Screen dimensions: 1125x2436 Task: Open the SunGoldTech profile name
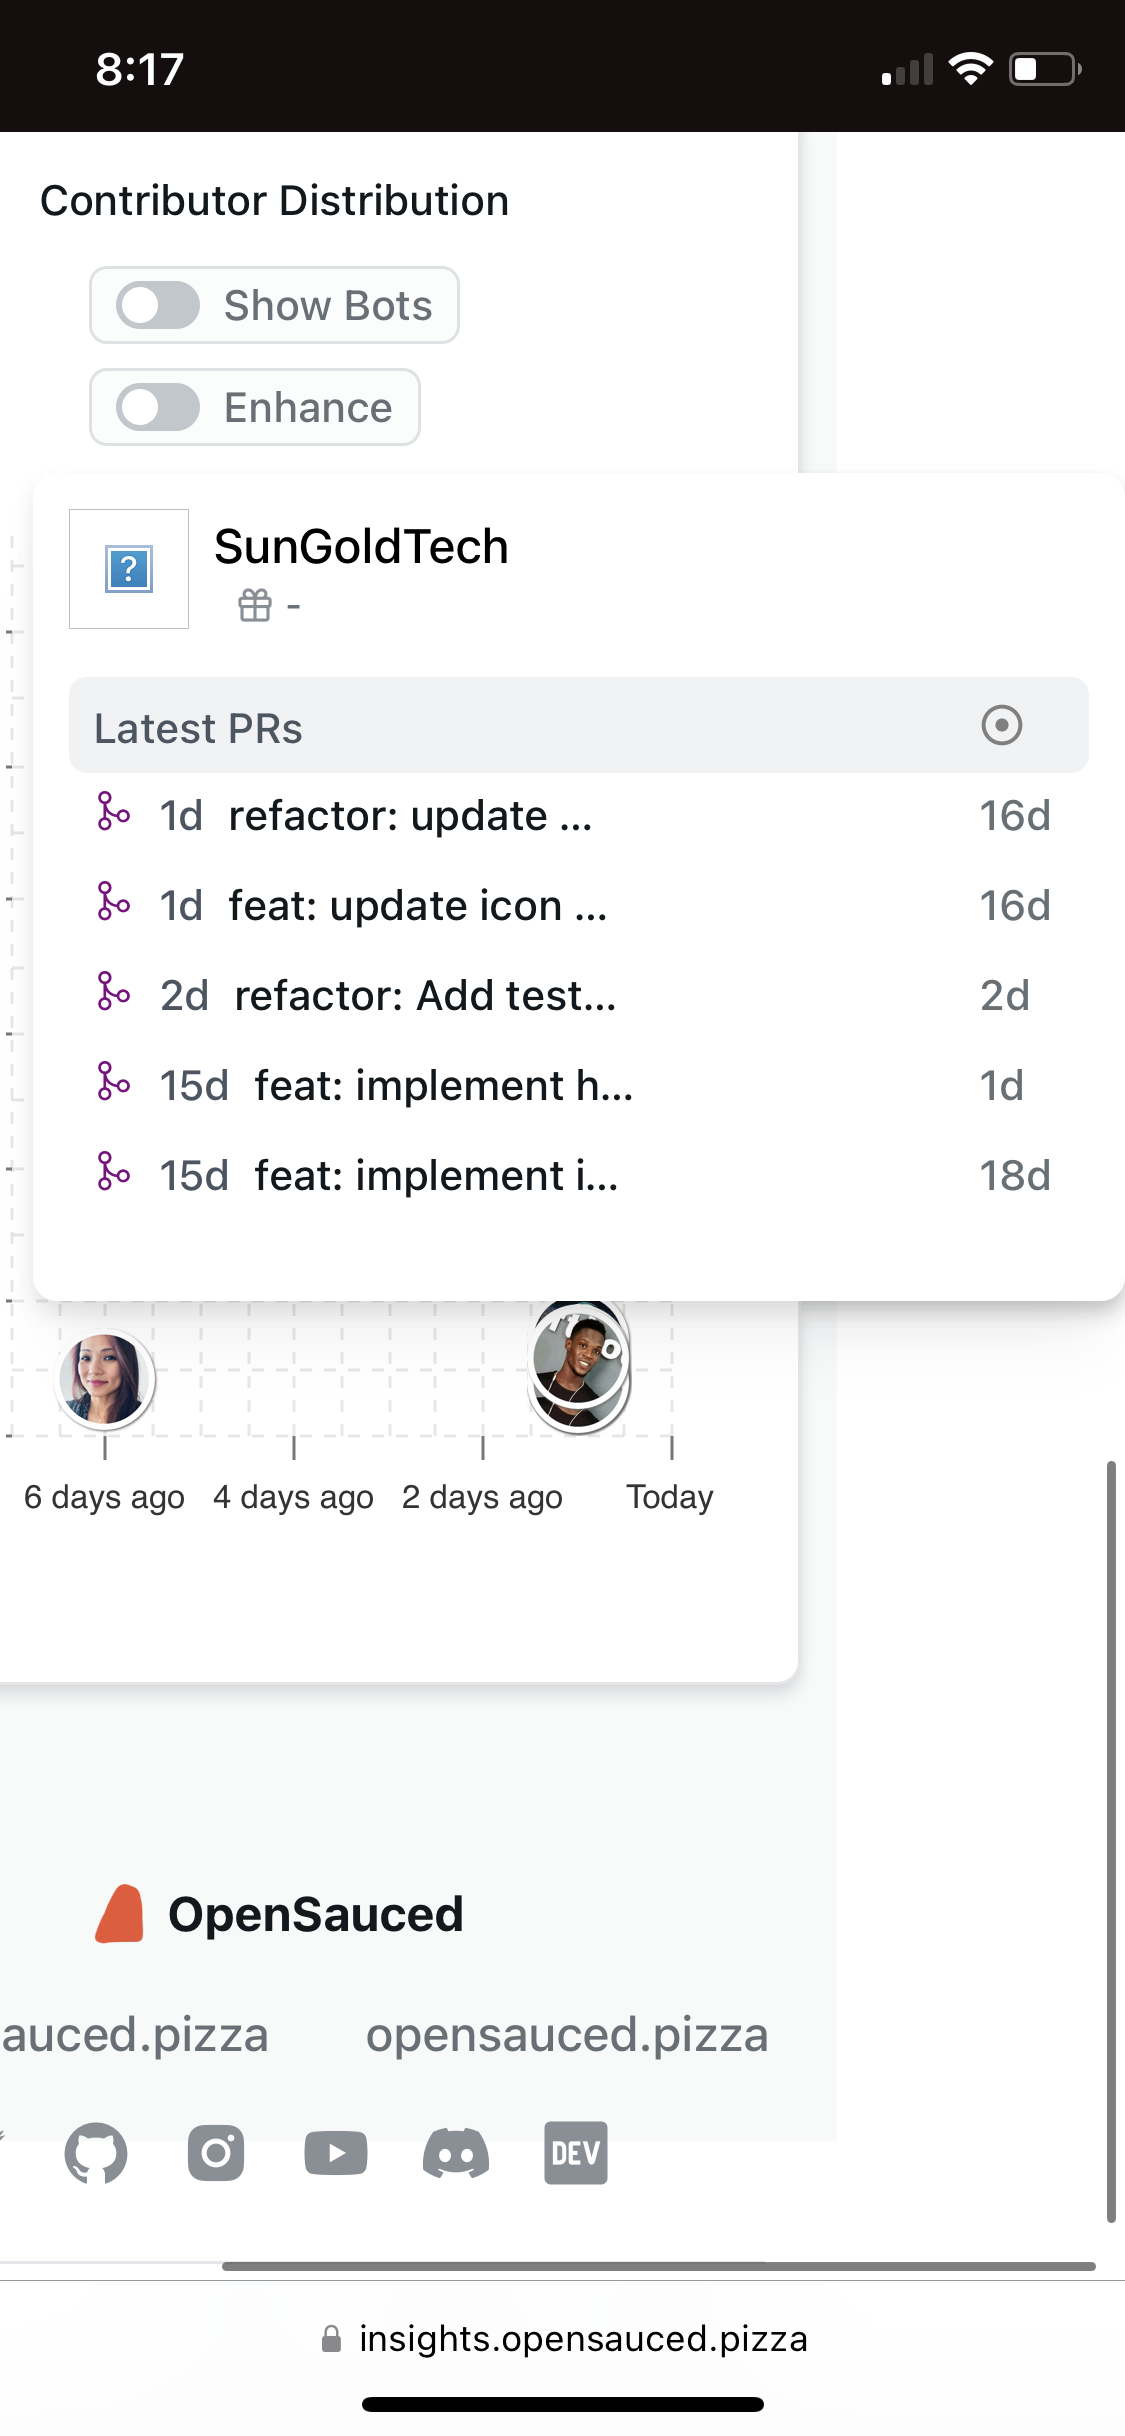coord(361,547)
